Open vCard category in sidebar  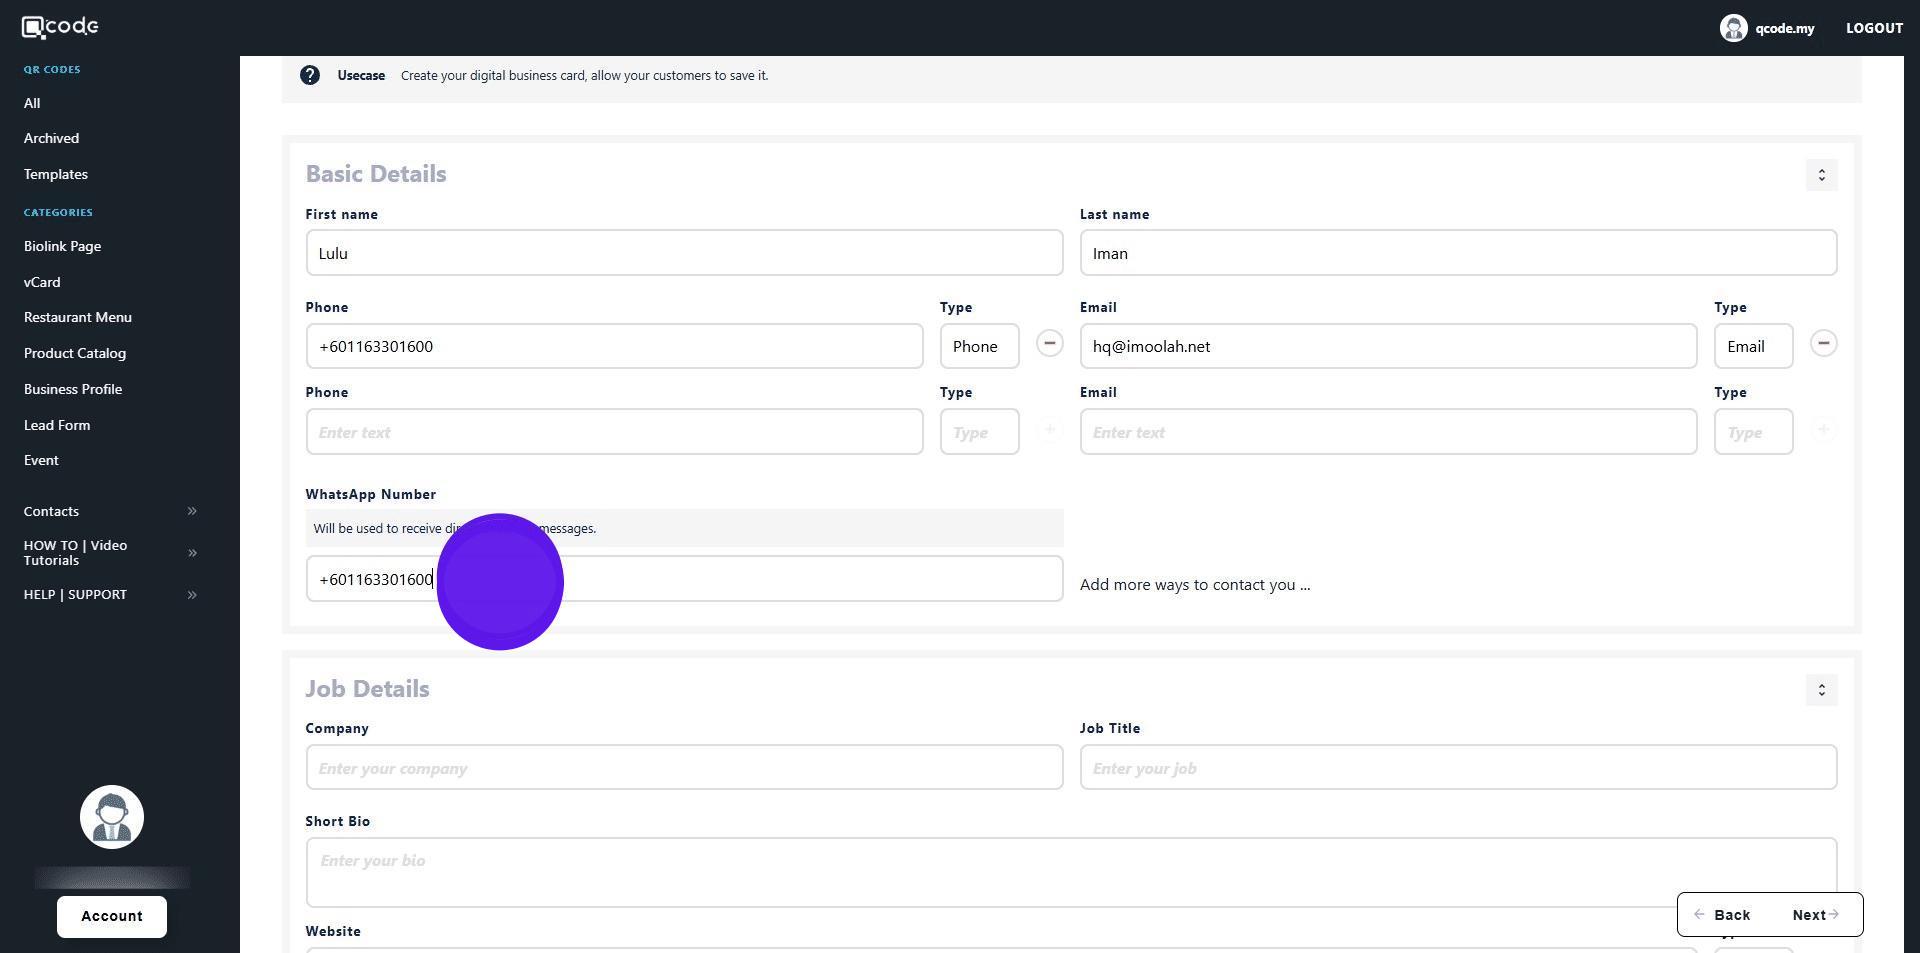(42, 282)
